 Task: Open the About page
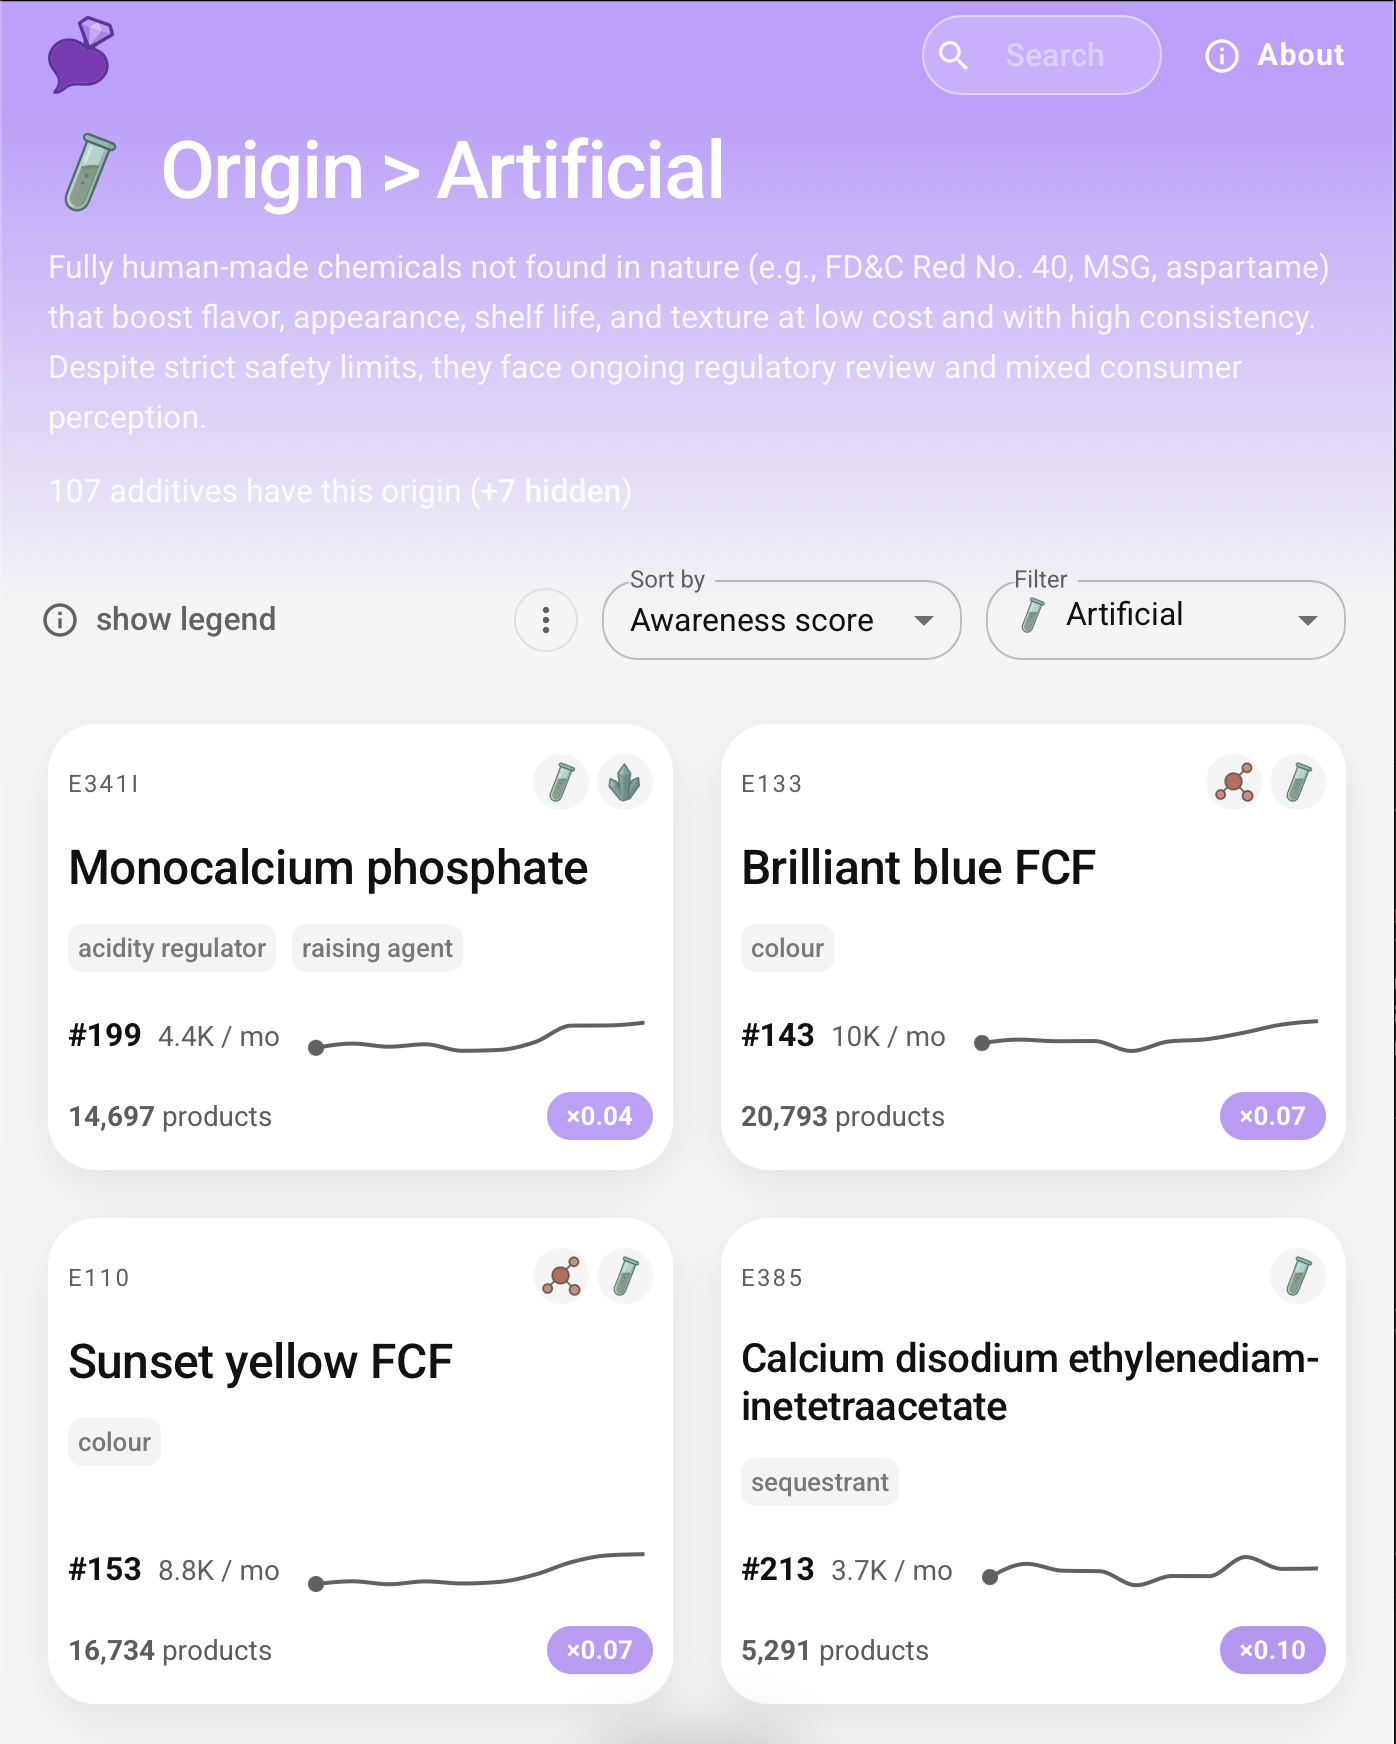pyautogui.click(x=1275, y=55)
